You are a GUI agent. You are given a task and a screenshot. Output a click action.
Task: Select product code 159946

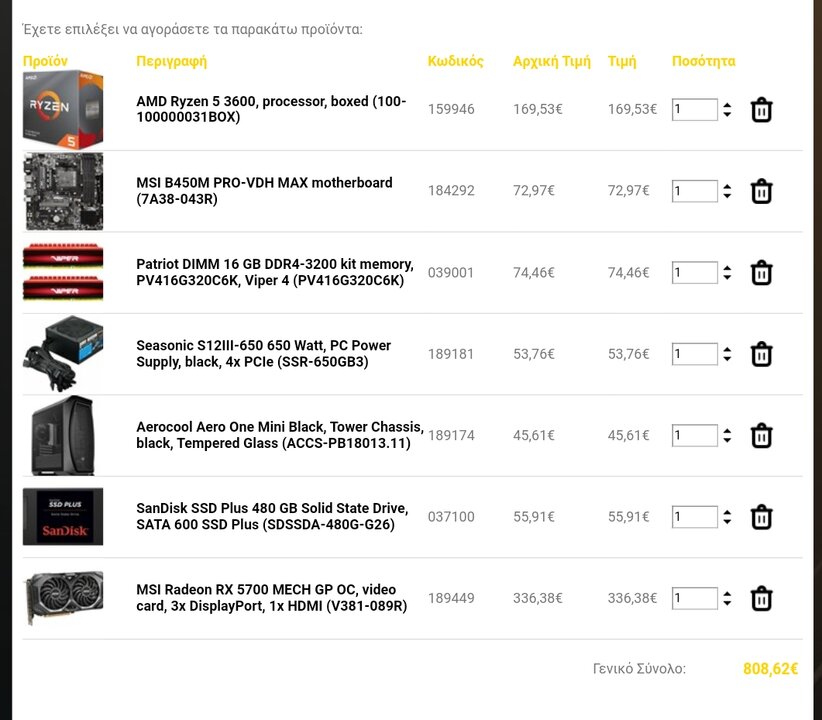point(451,109)
